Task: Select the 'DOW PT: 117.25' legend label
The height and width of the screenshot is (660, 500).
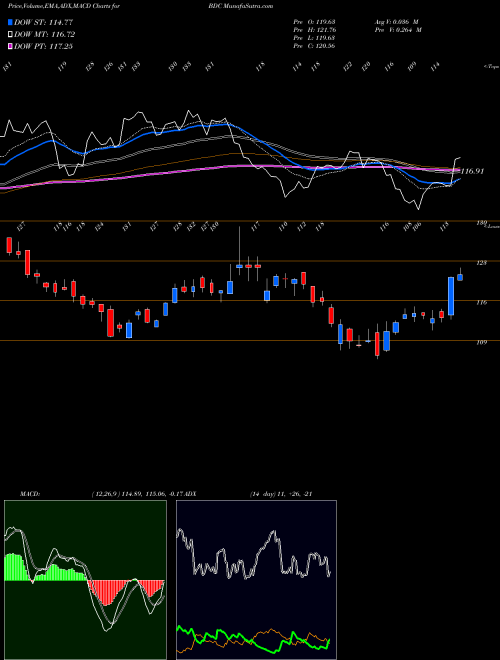Action: tap(43, 46)
